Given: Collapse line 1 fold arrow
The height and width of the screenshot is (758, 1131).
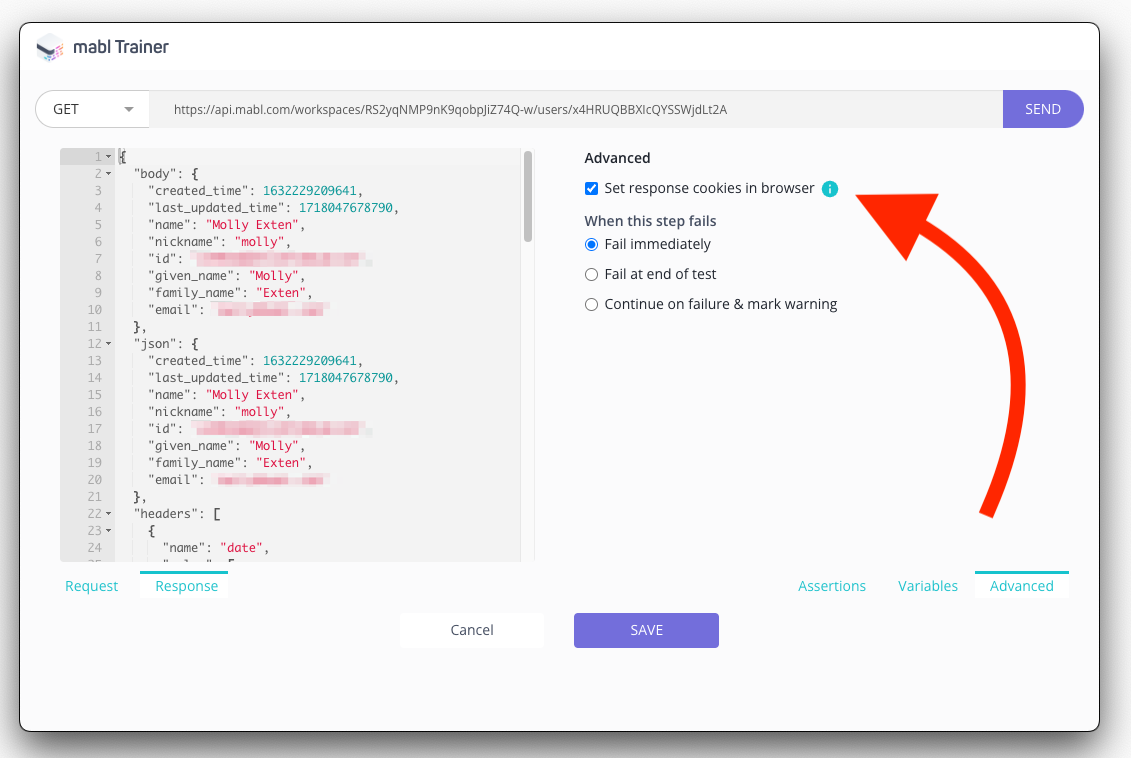Looking at the screenshot, I should pyautogui.click(x=109, y=157).
